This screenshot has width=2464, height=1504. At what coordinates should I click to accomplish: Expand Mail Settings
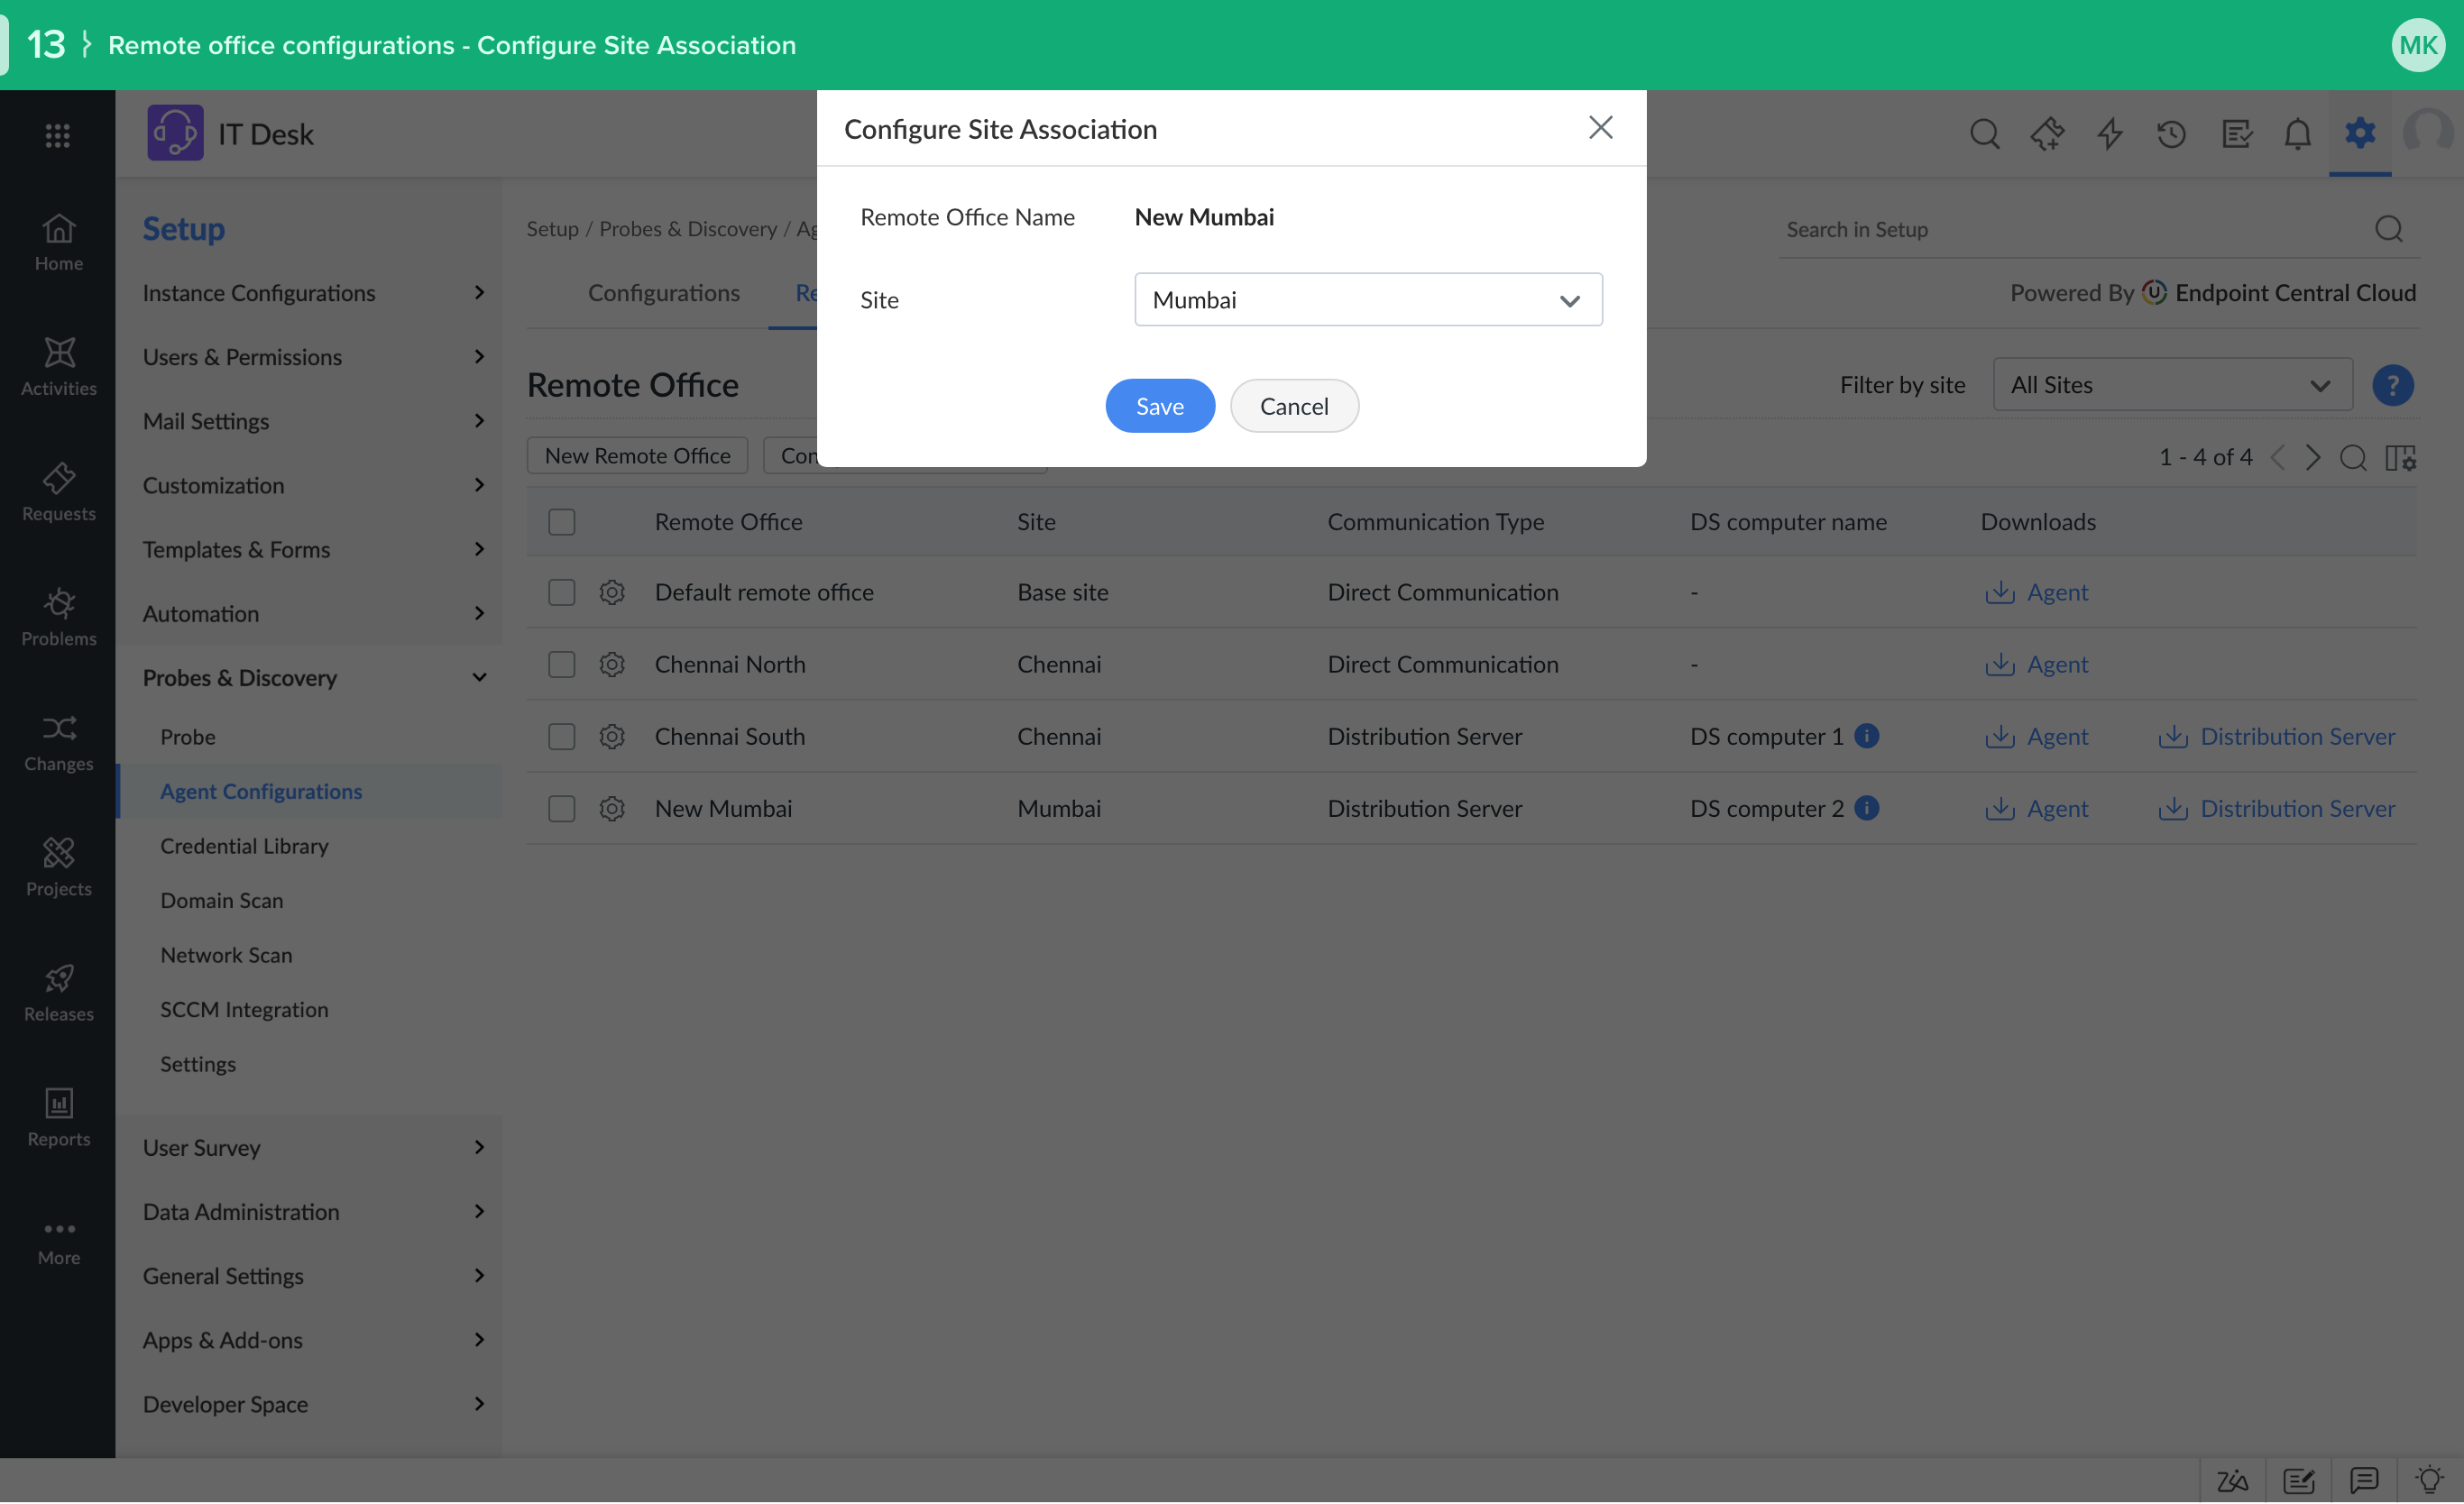[x=310, y=421]
